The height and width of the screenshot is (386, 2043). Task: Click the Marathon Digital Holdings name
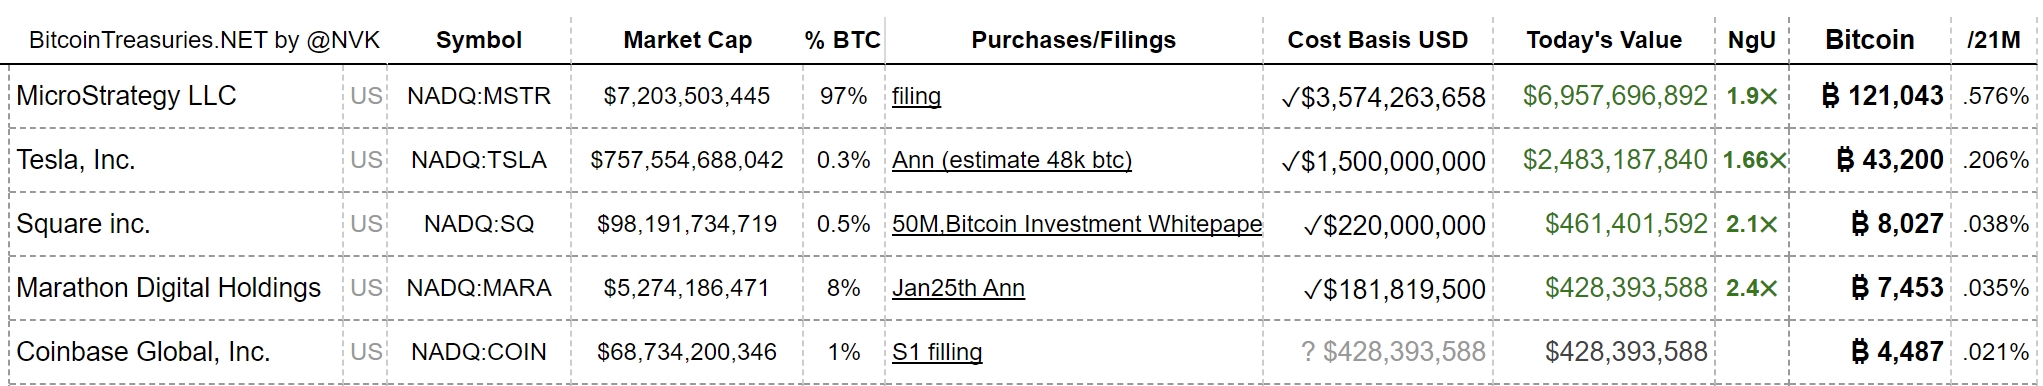tap(169, 288)
